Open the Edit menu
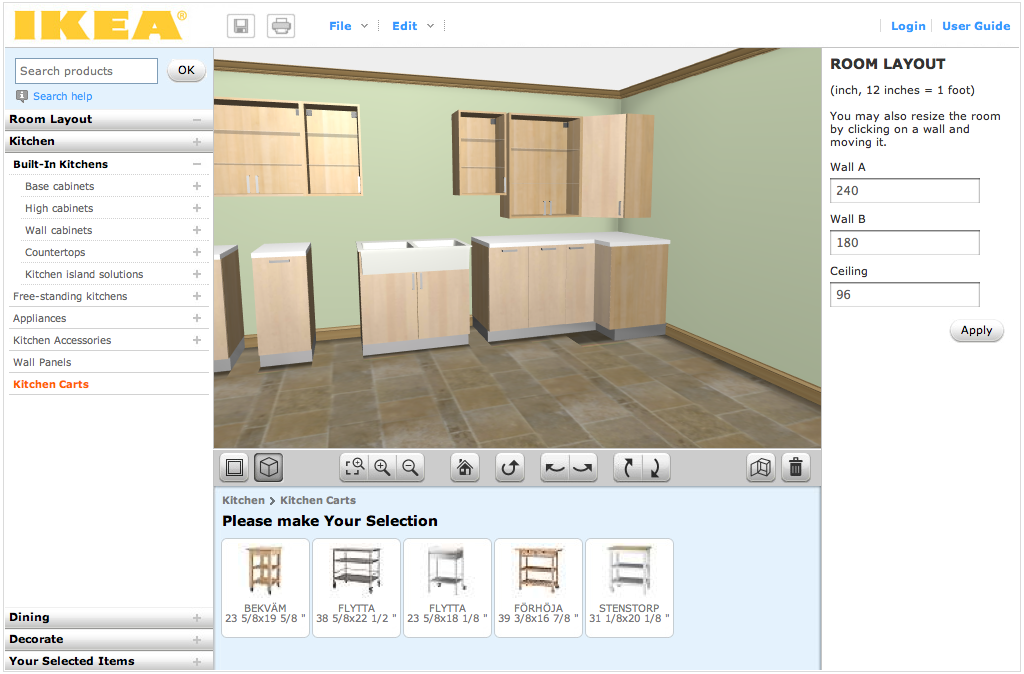This screenshot has height=674, width=1024. click(404, 26)
